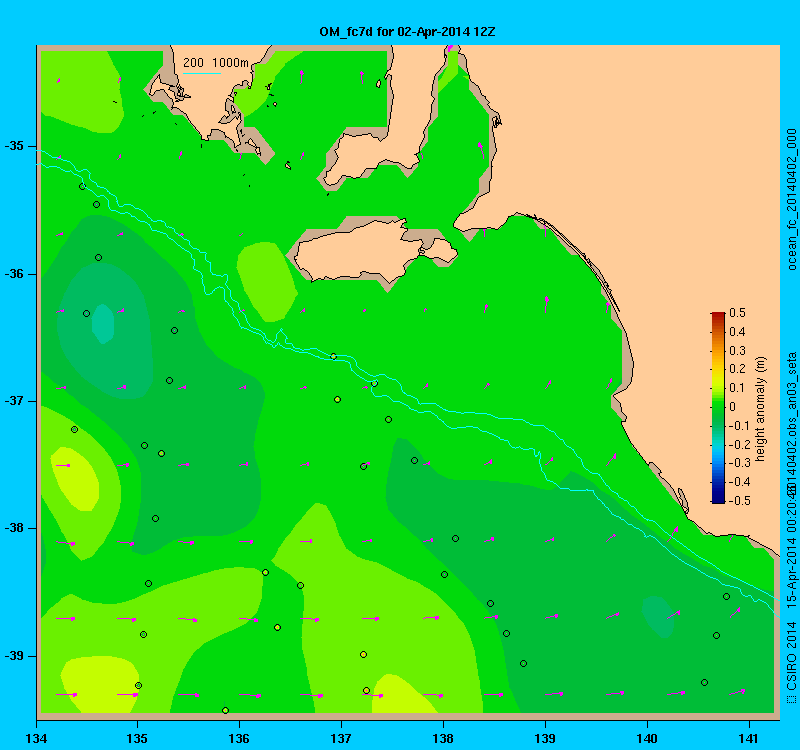The width and height of the screenshot is (800, 750).
Task: Click longitude axis label '139'
Action: [545, 738]
